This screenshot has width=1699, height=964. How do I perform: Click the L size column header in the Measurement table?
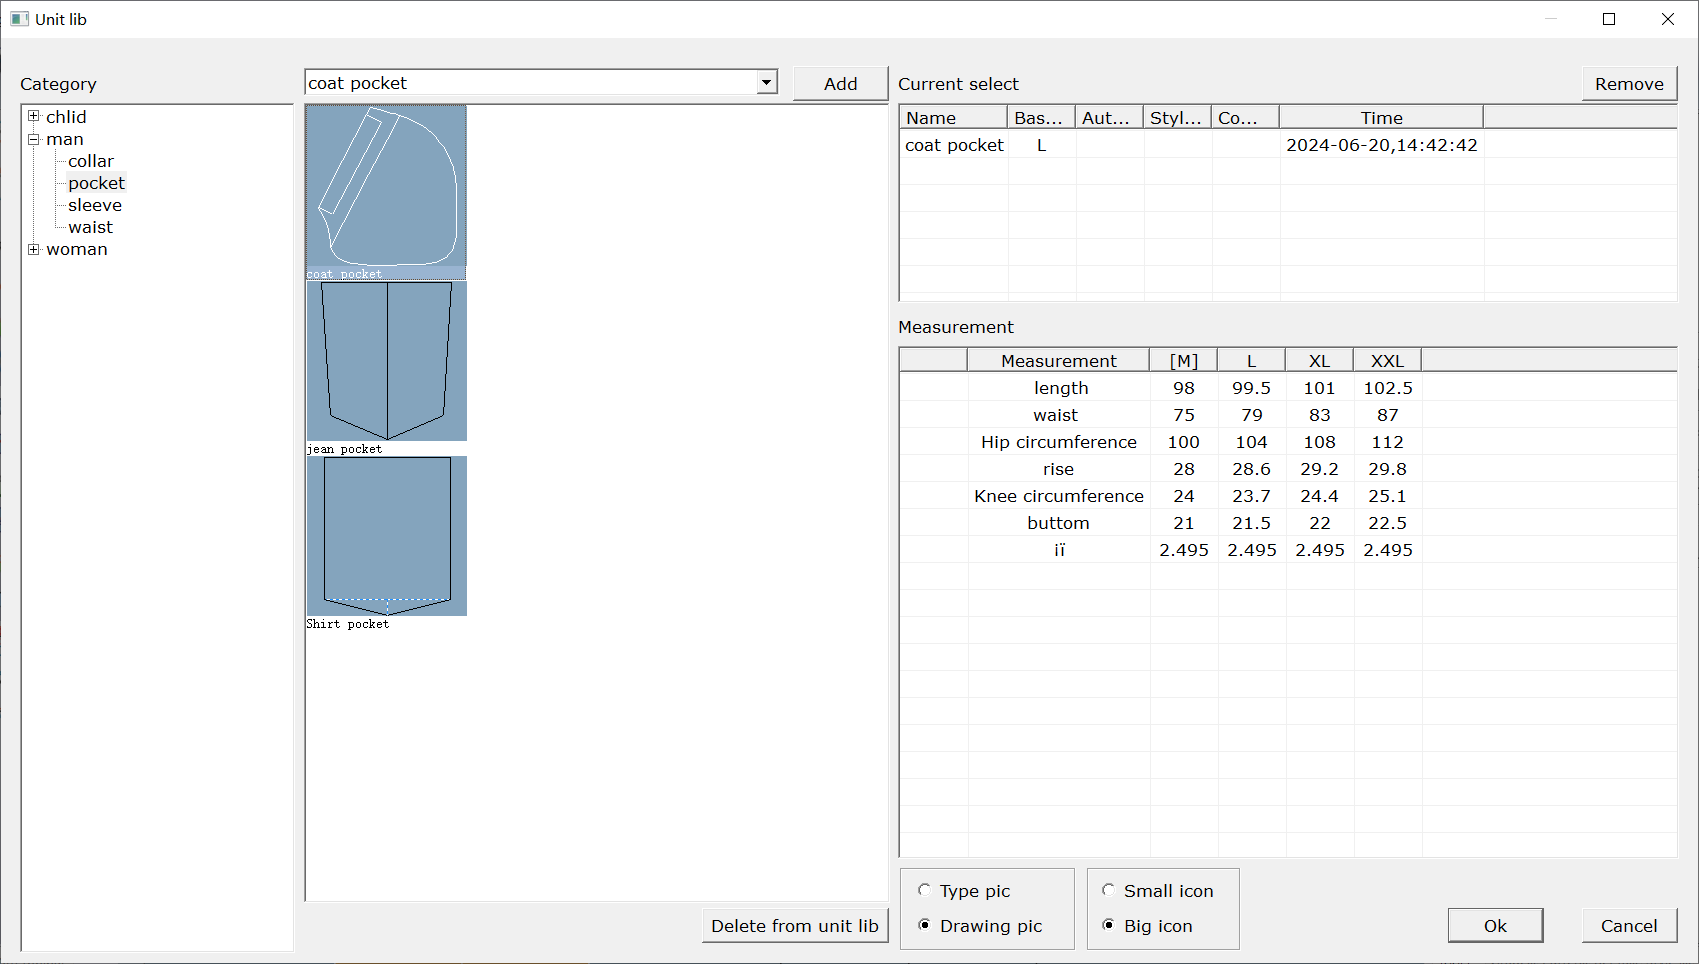[1251, 361]
